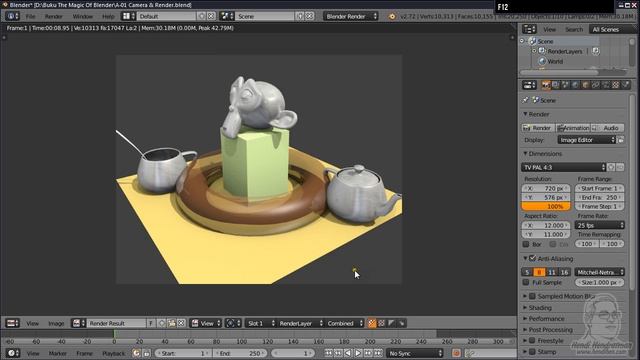Open the Window menu
Screen dimensions: 640x360
pyautogui.click(x=82, y=16)
